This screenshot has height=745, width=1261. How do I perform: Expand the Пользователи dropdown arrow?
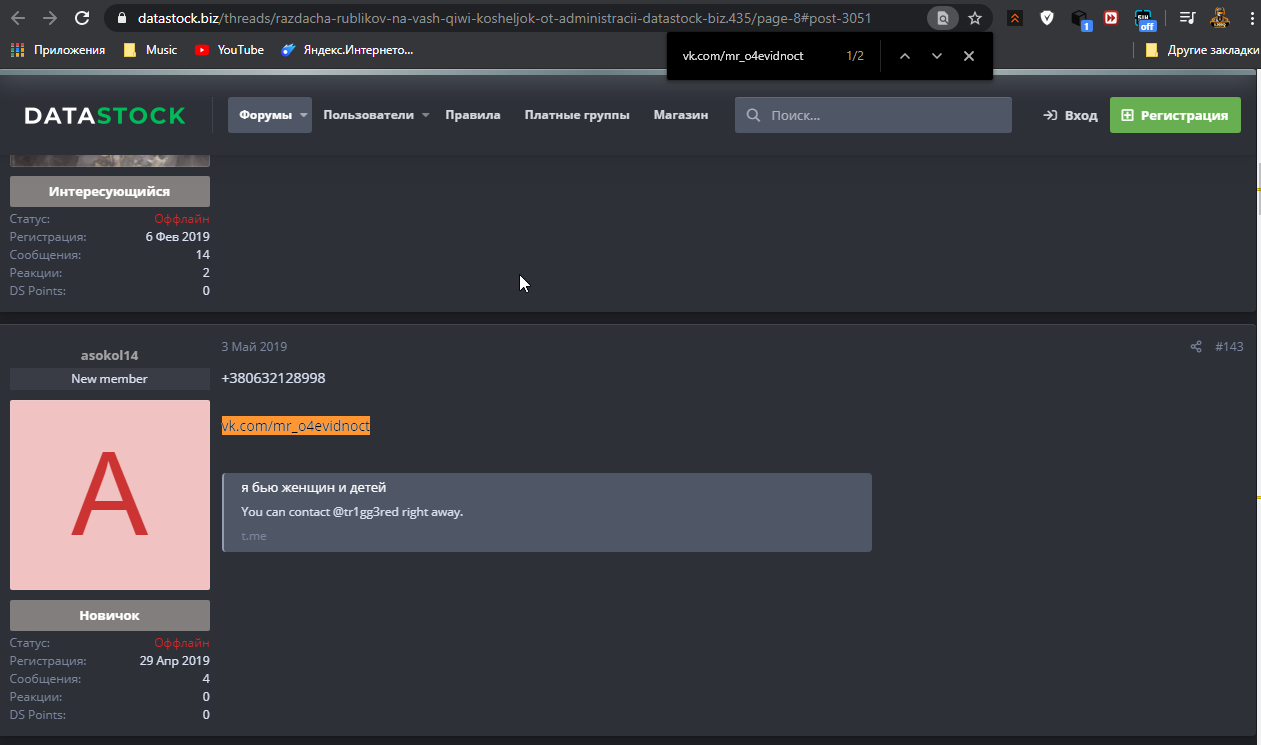[425, 116]
